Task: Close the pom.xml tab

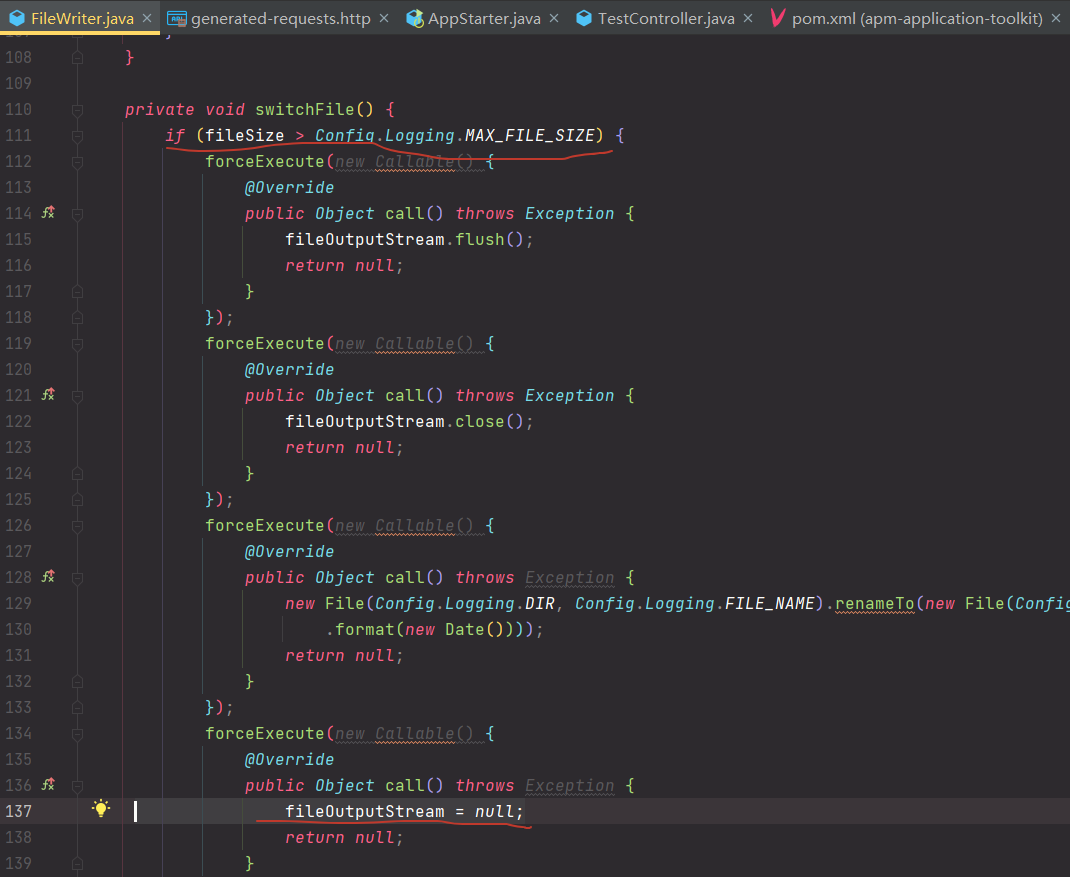Action: click(1056, 18)
